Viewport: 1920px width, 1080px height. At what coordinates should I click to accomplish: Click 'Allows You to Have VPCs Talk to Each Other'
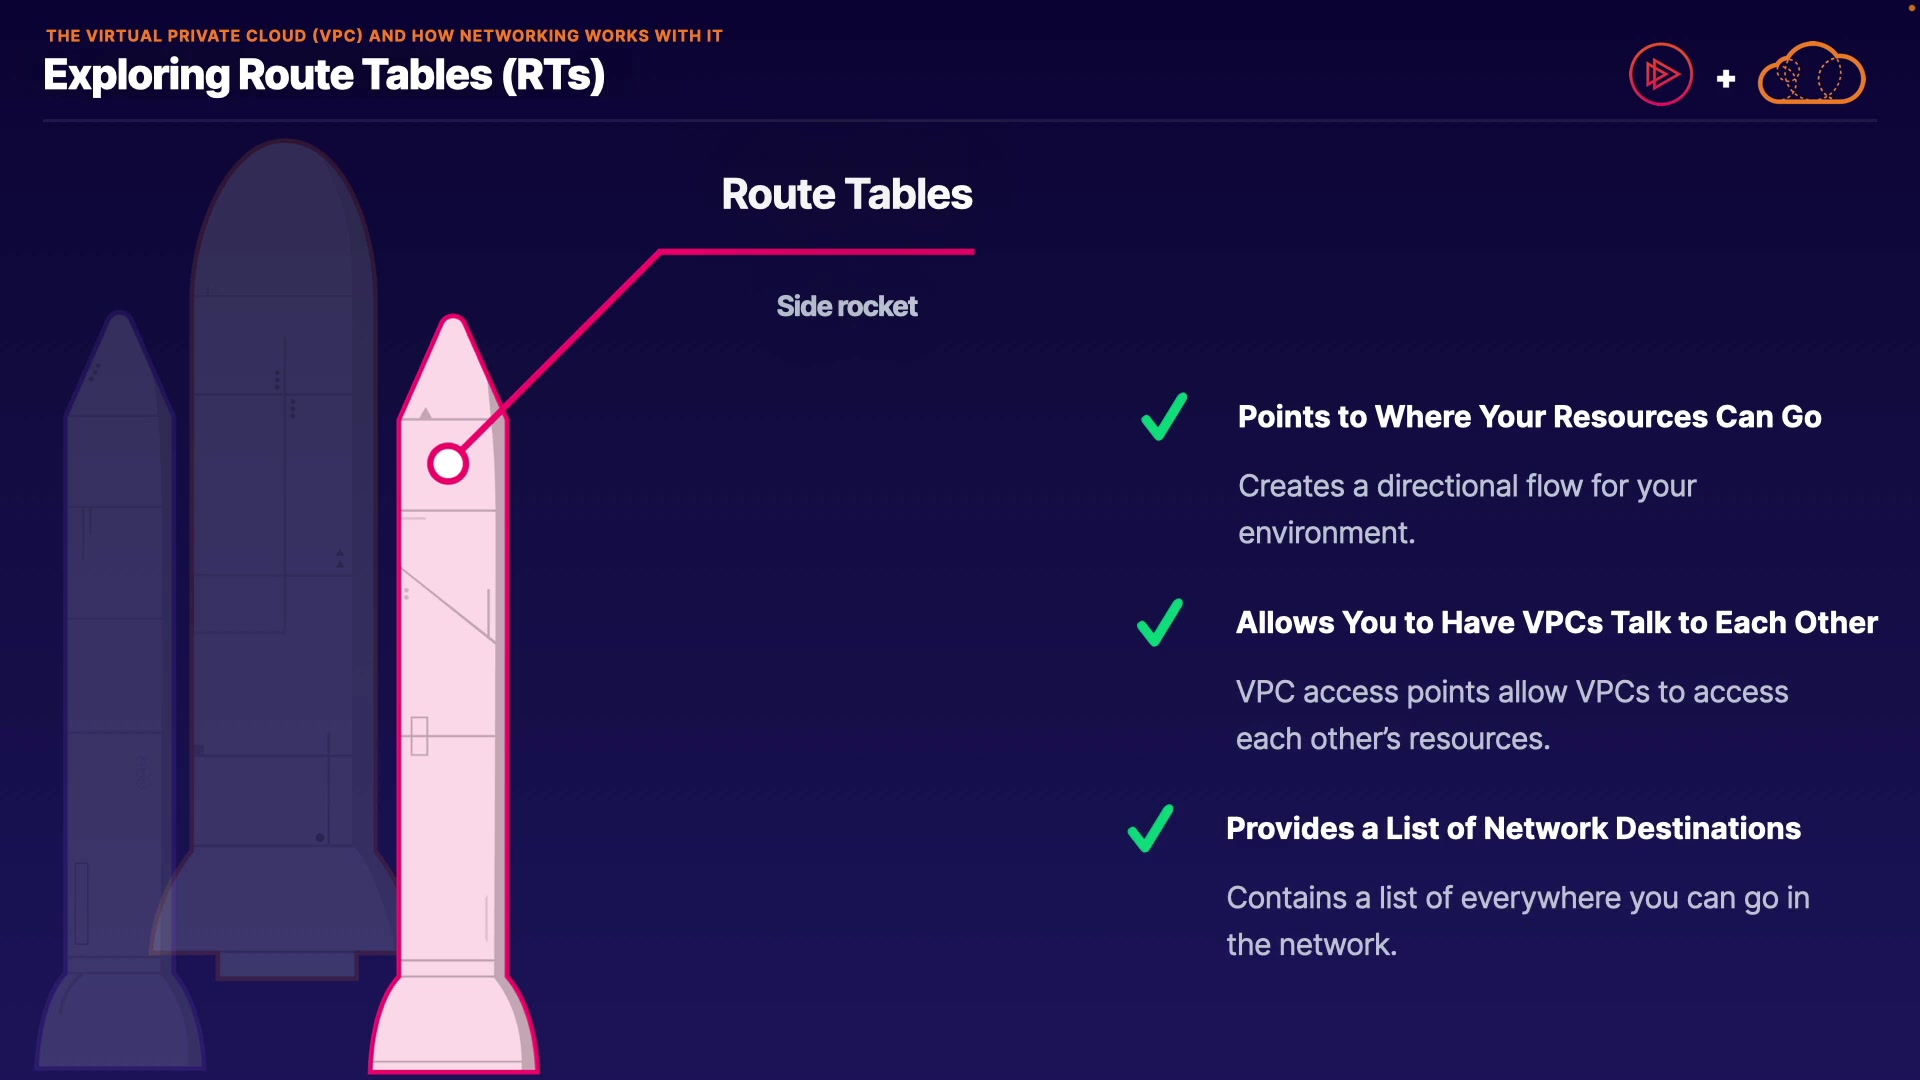(x=1556, y=623)
